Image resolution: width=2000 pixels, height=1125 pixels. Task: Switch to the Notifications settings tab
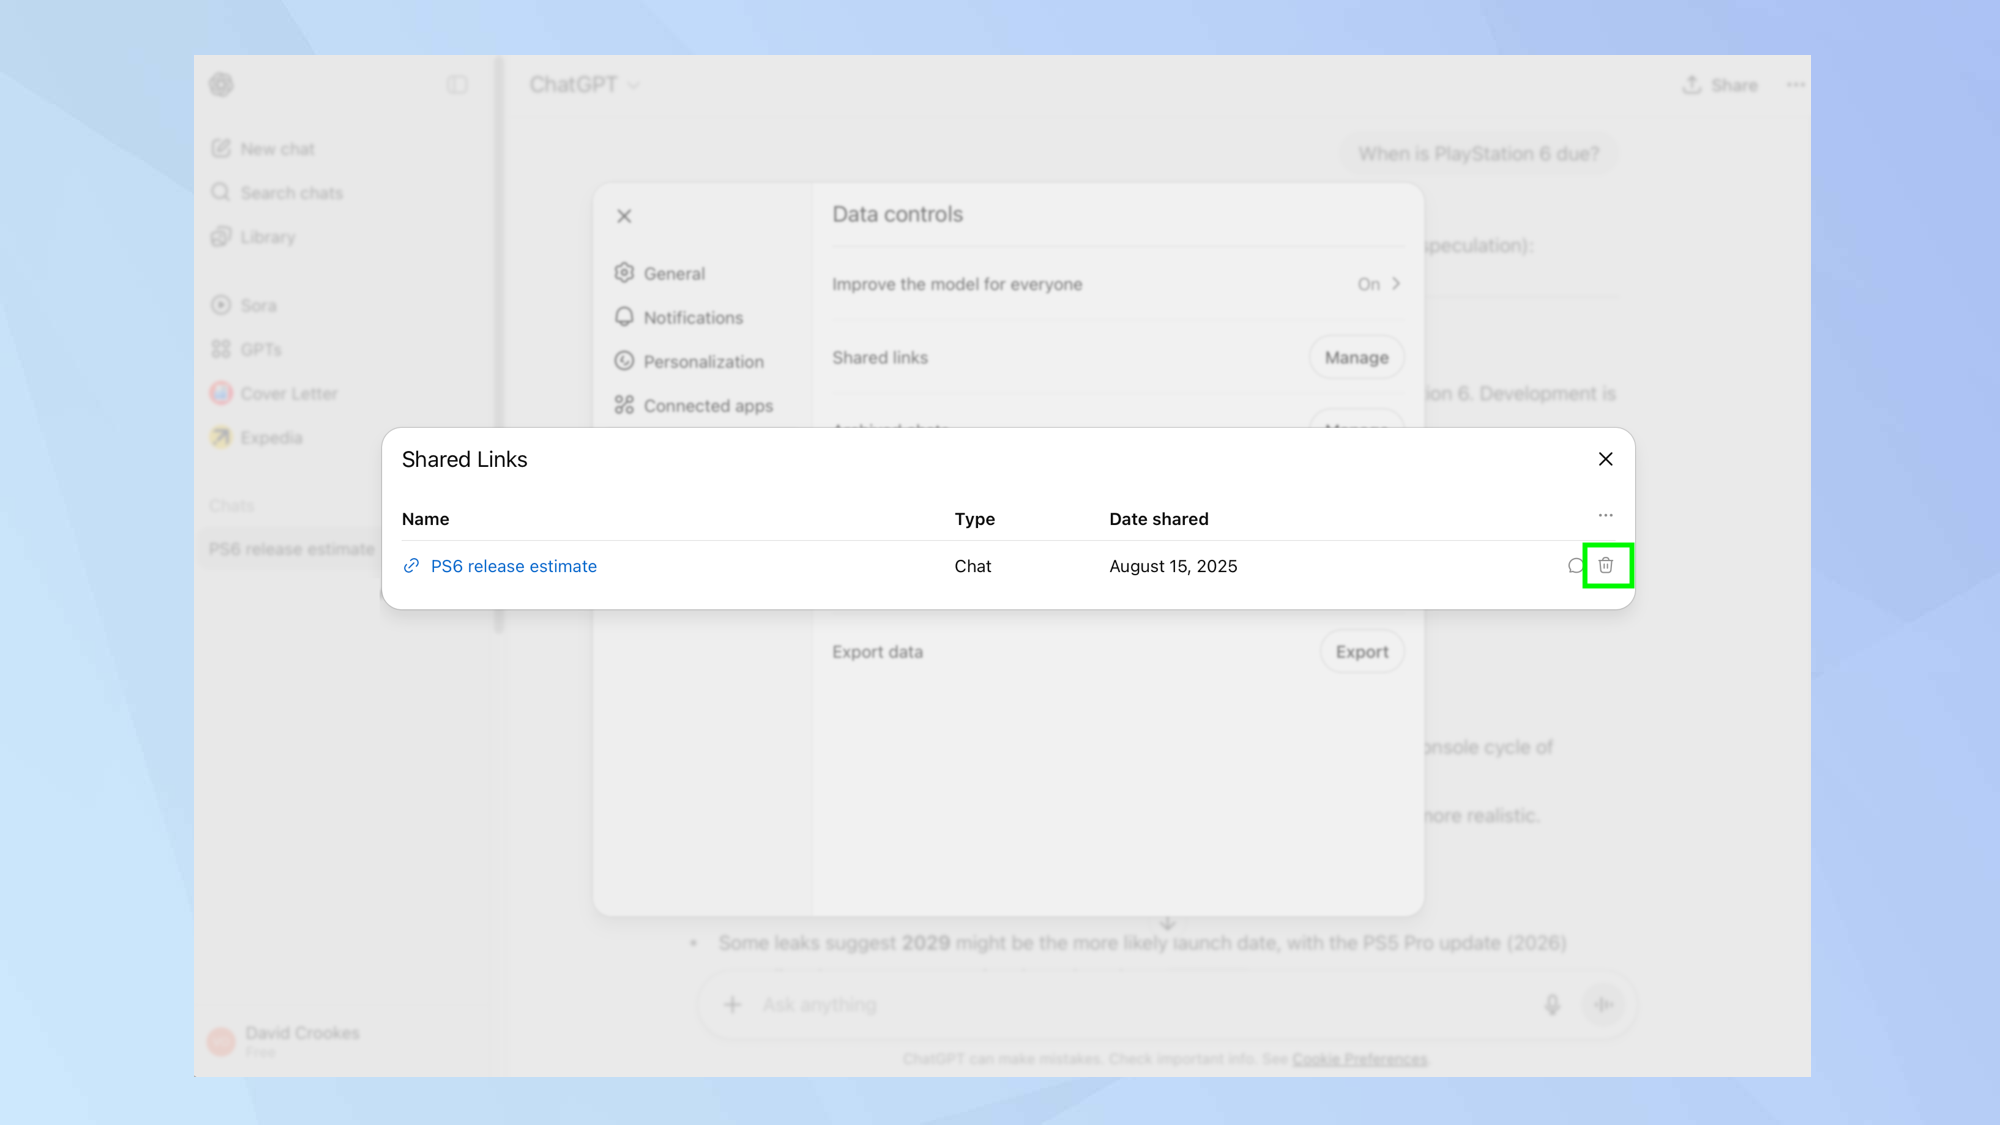tap(694, 317)
